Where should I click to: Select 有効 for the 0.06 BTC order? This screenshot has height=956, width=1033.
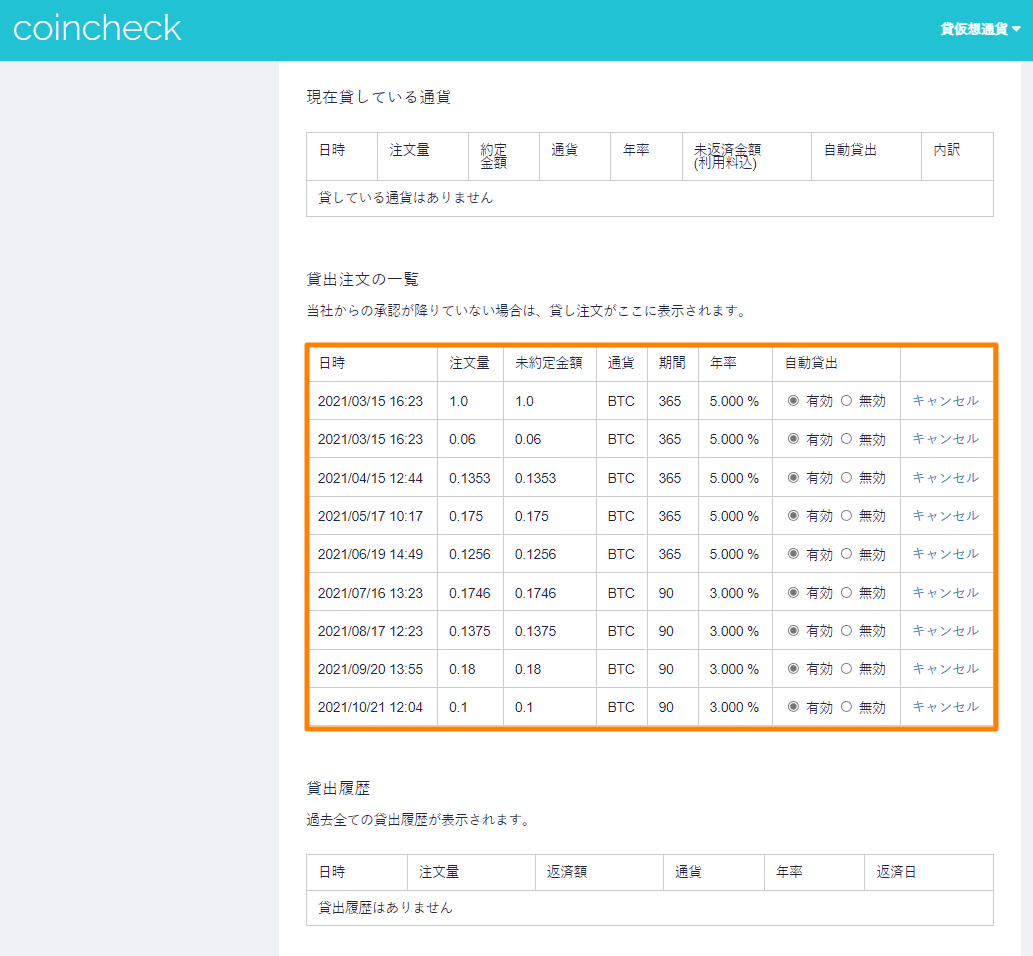point(793,439)
